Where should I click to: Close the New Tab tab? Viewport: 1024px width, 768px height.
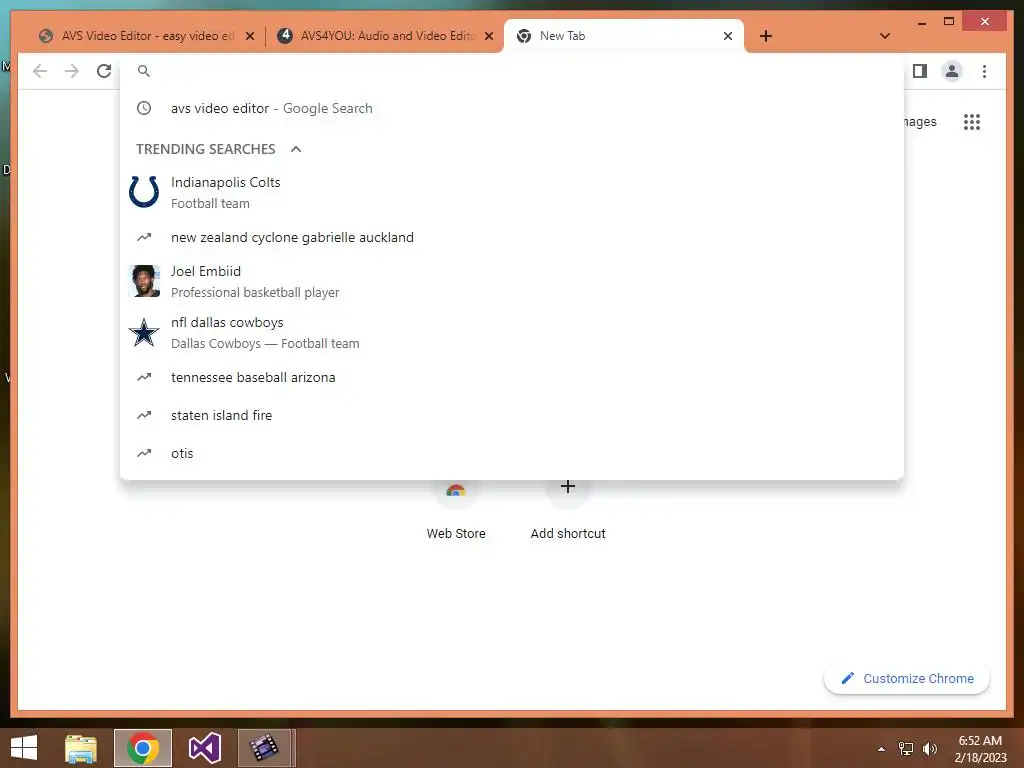[x=728, y=36]
